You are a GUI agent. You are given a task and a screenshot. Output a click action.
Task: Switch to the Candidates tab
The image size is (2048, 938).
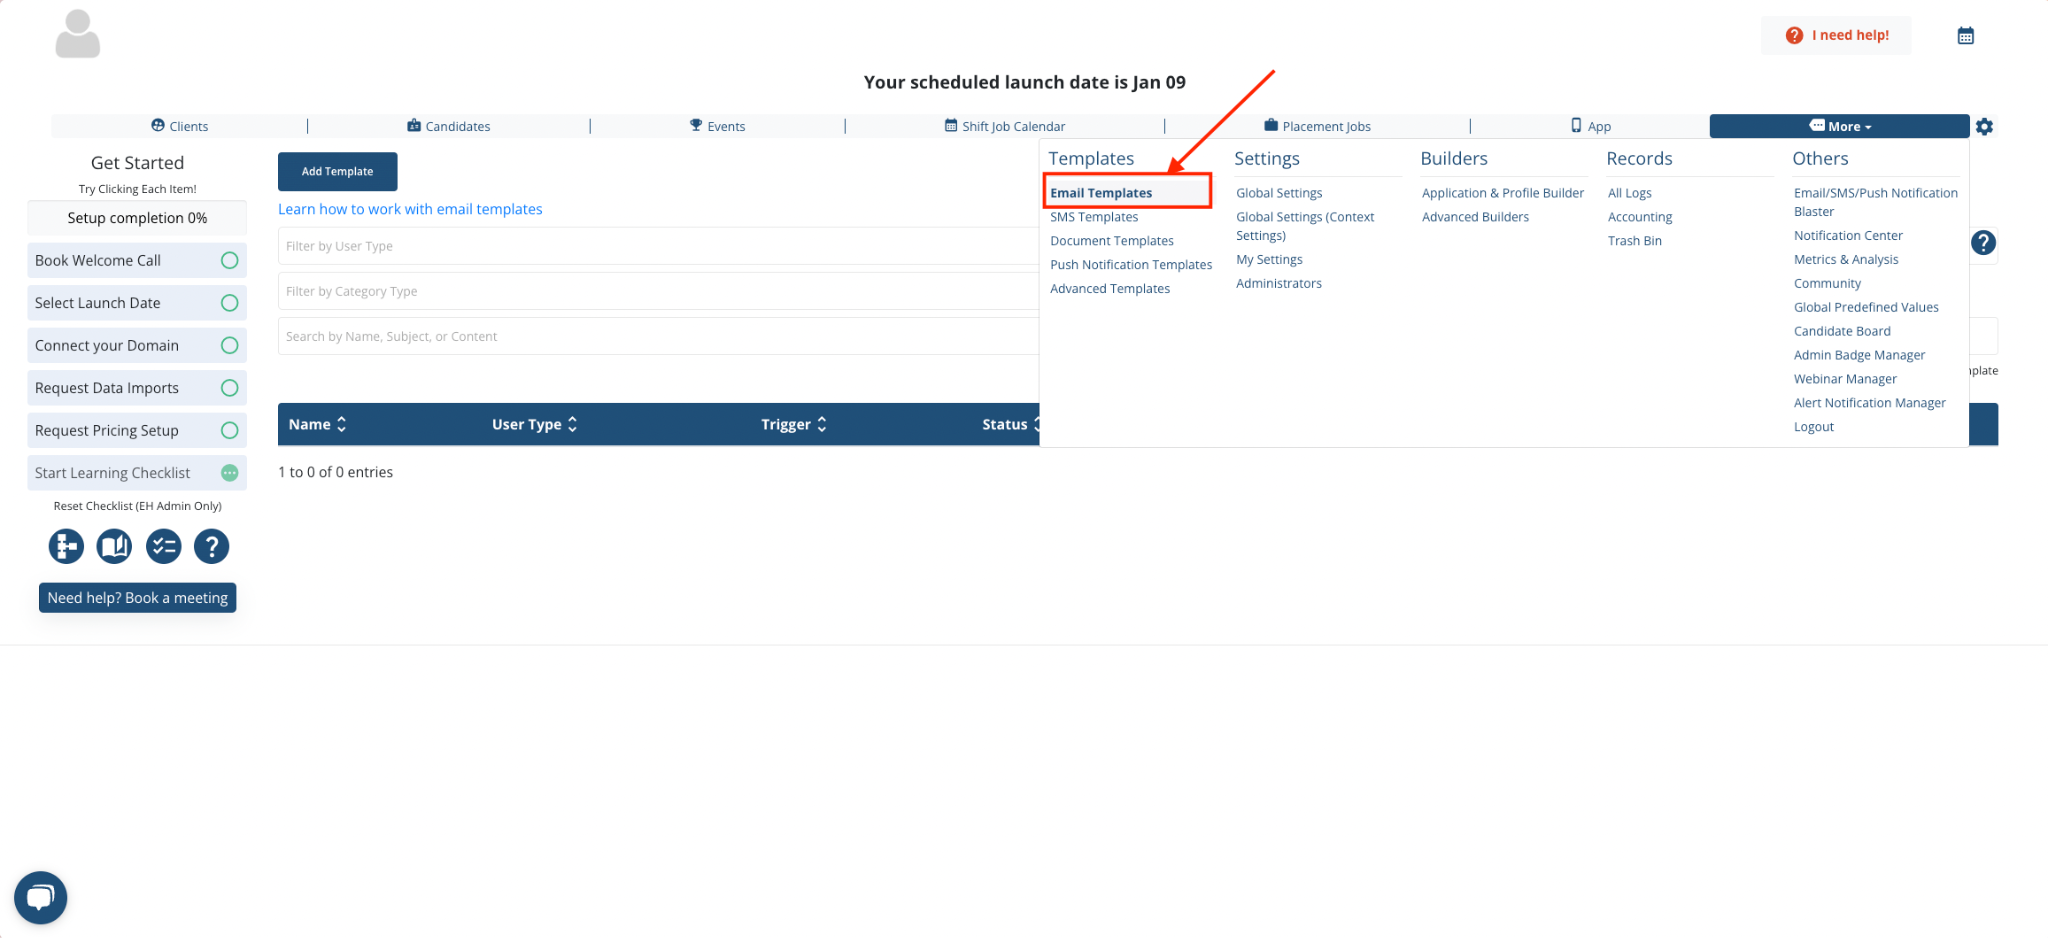(449, 126)
